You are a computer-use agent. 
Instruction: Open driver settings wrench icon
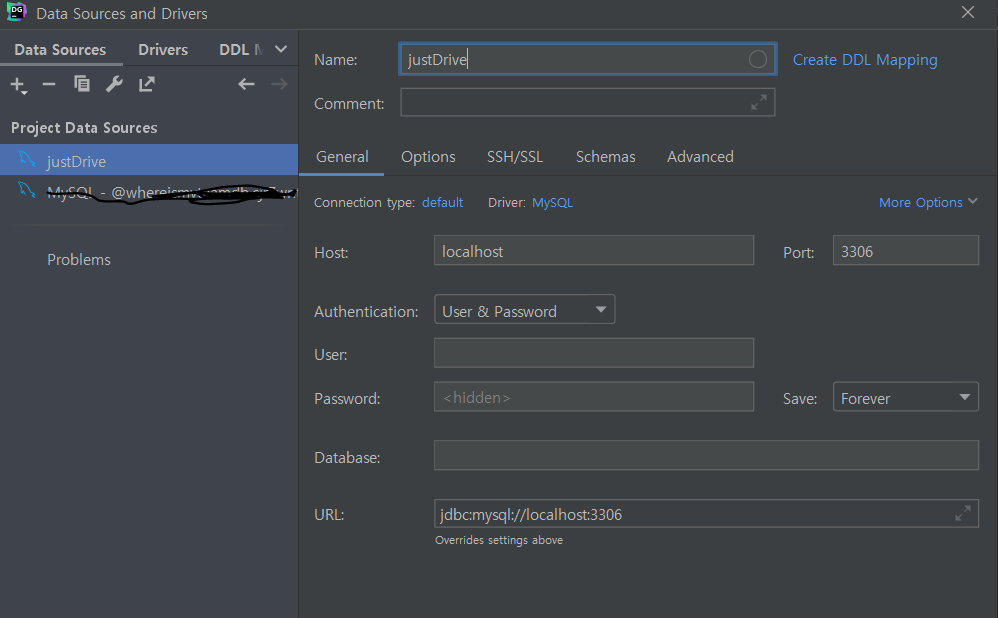click(x=115, y=83)
